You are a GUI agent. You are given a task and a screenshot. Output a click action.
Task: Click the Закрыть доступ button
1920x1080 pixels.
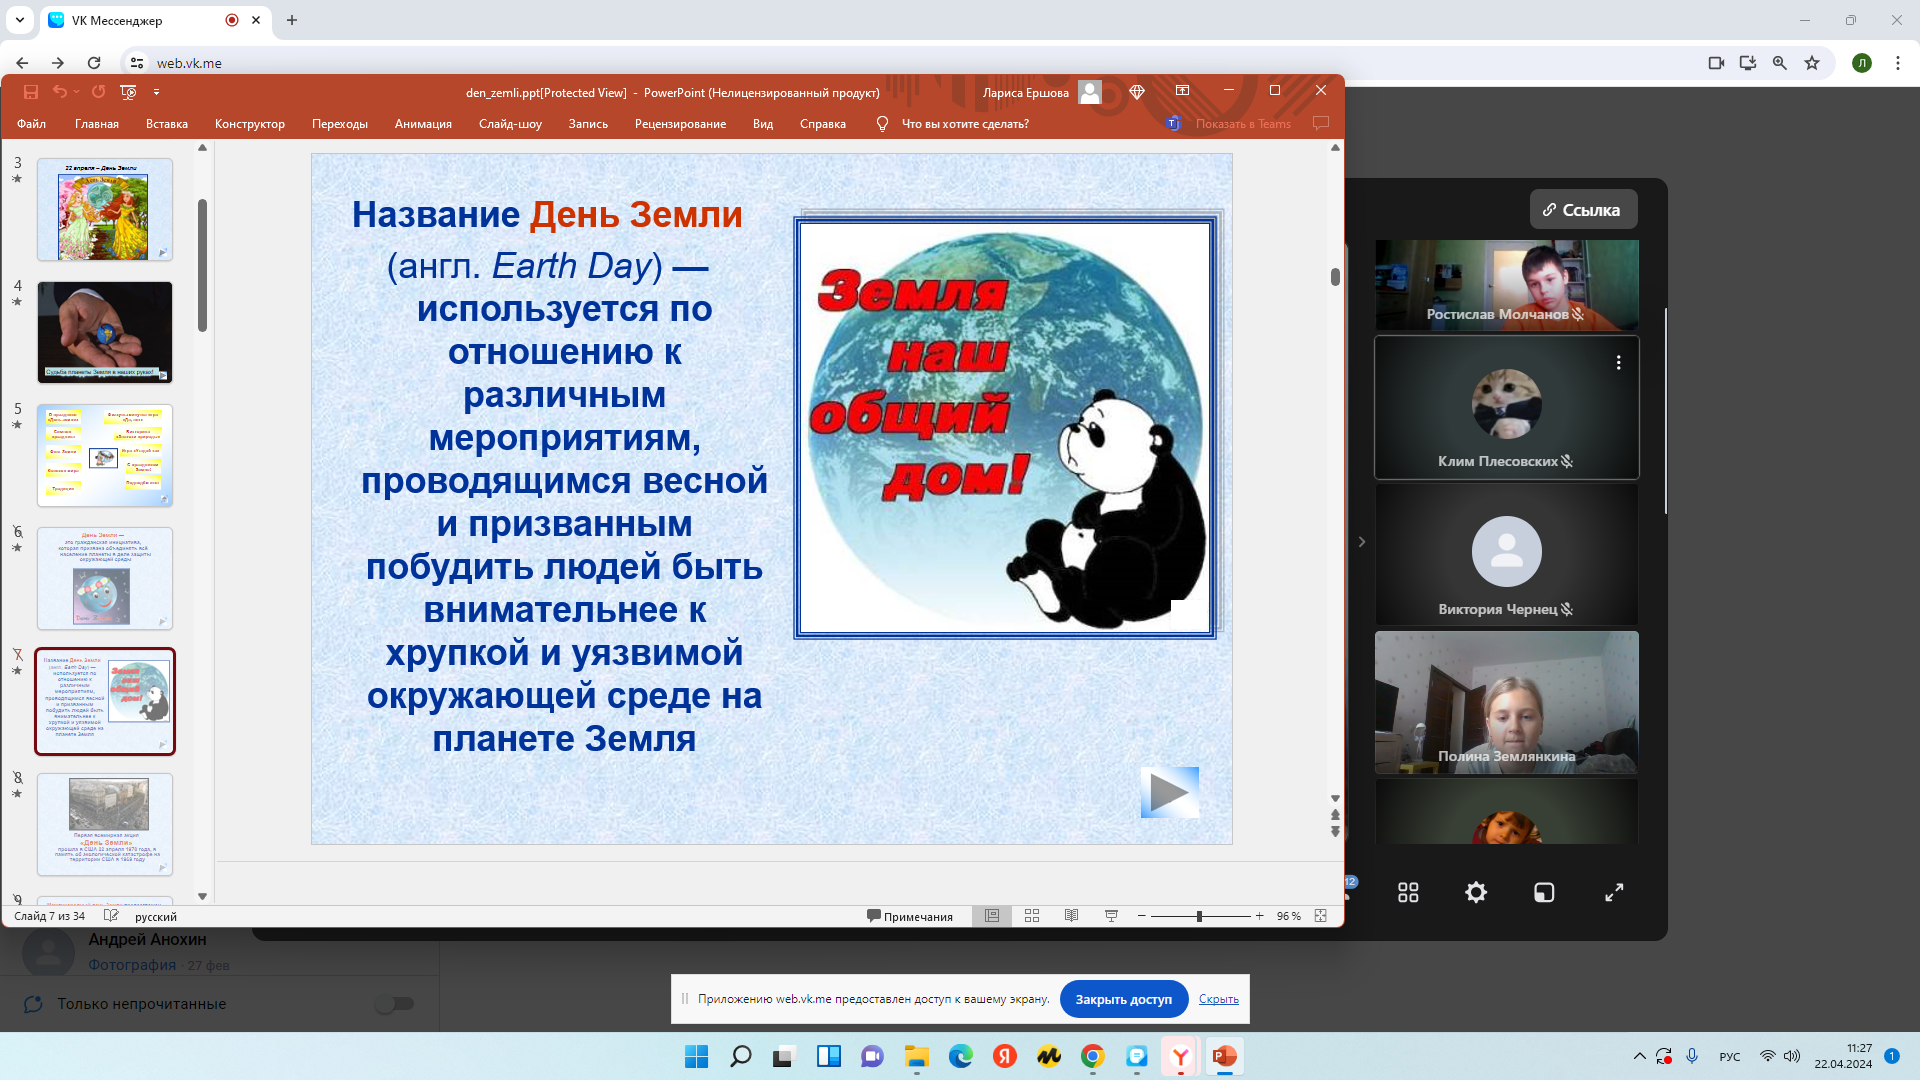pos(1123,999)
